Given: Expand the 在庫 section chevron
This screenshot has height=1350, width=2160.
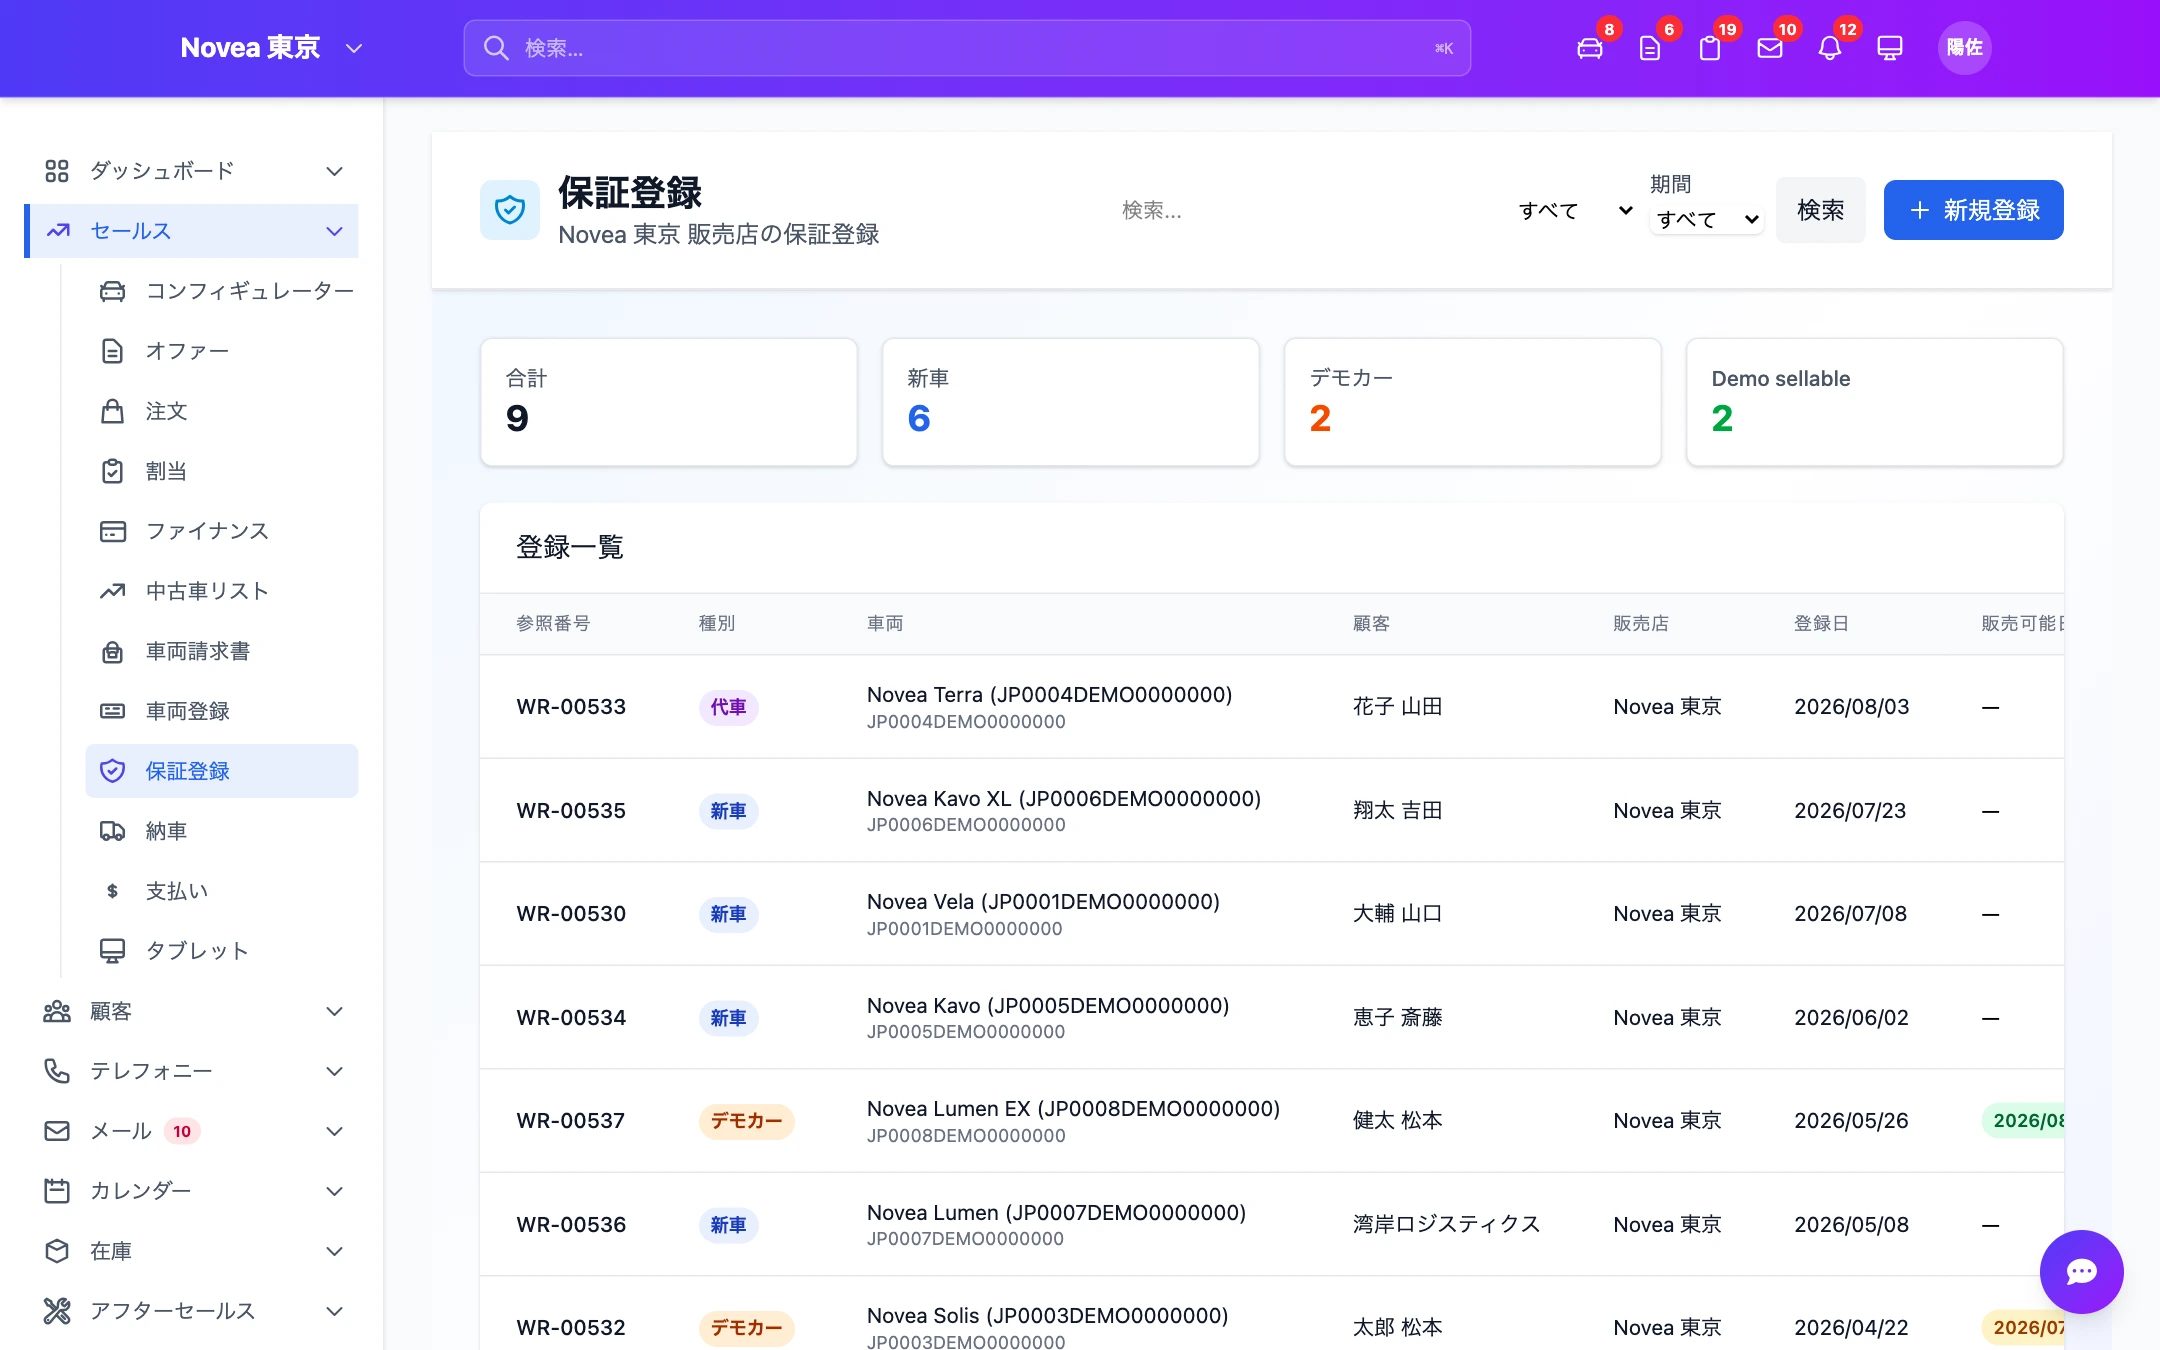Looking at the screenshot, I should pos(335,1251).
